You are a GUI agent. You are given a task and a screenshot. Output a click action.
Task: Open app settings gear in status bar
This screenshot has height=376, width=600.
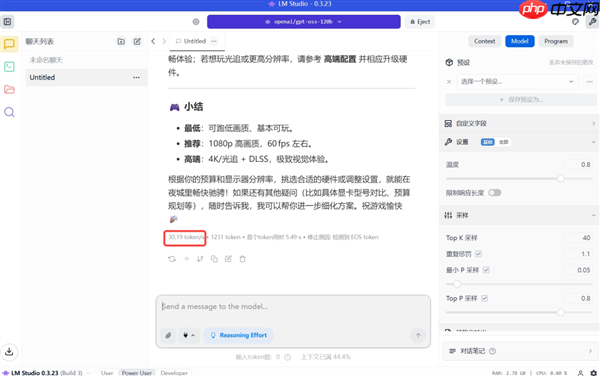pyautogui.click(x=593, y=373)
